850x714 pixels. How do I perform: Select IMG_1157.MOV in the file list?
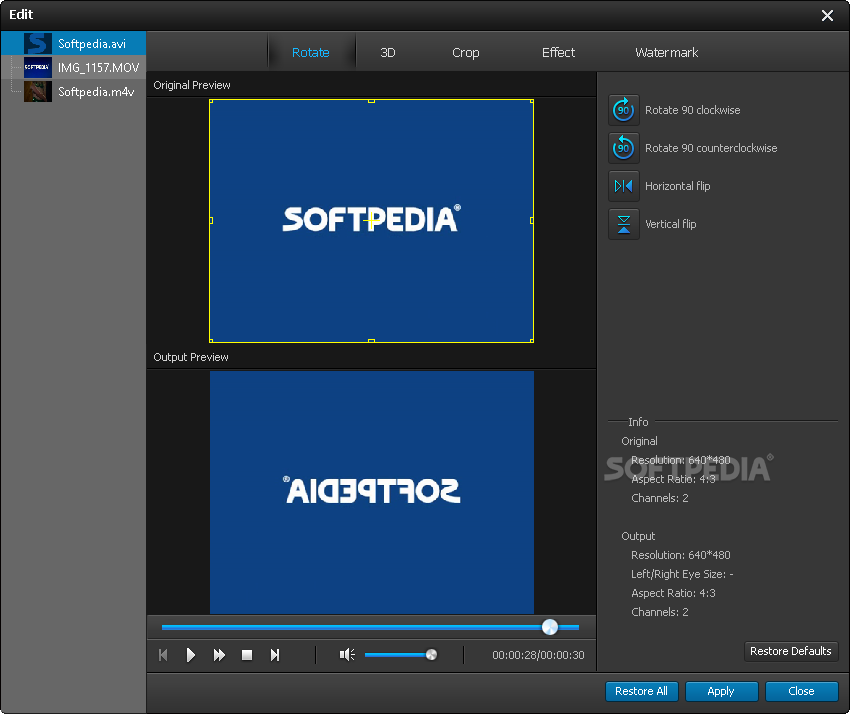click(74, 68)
